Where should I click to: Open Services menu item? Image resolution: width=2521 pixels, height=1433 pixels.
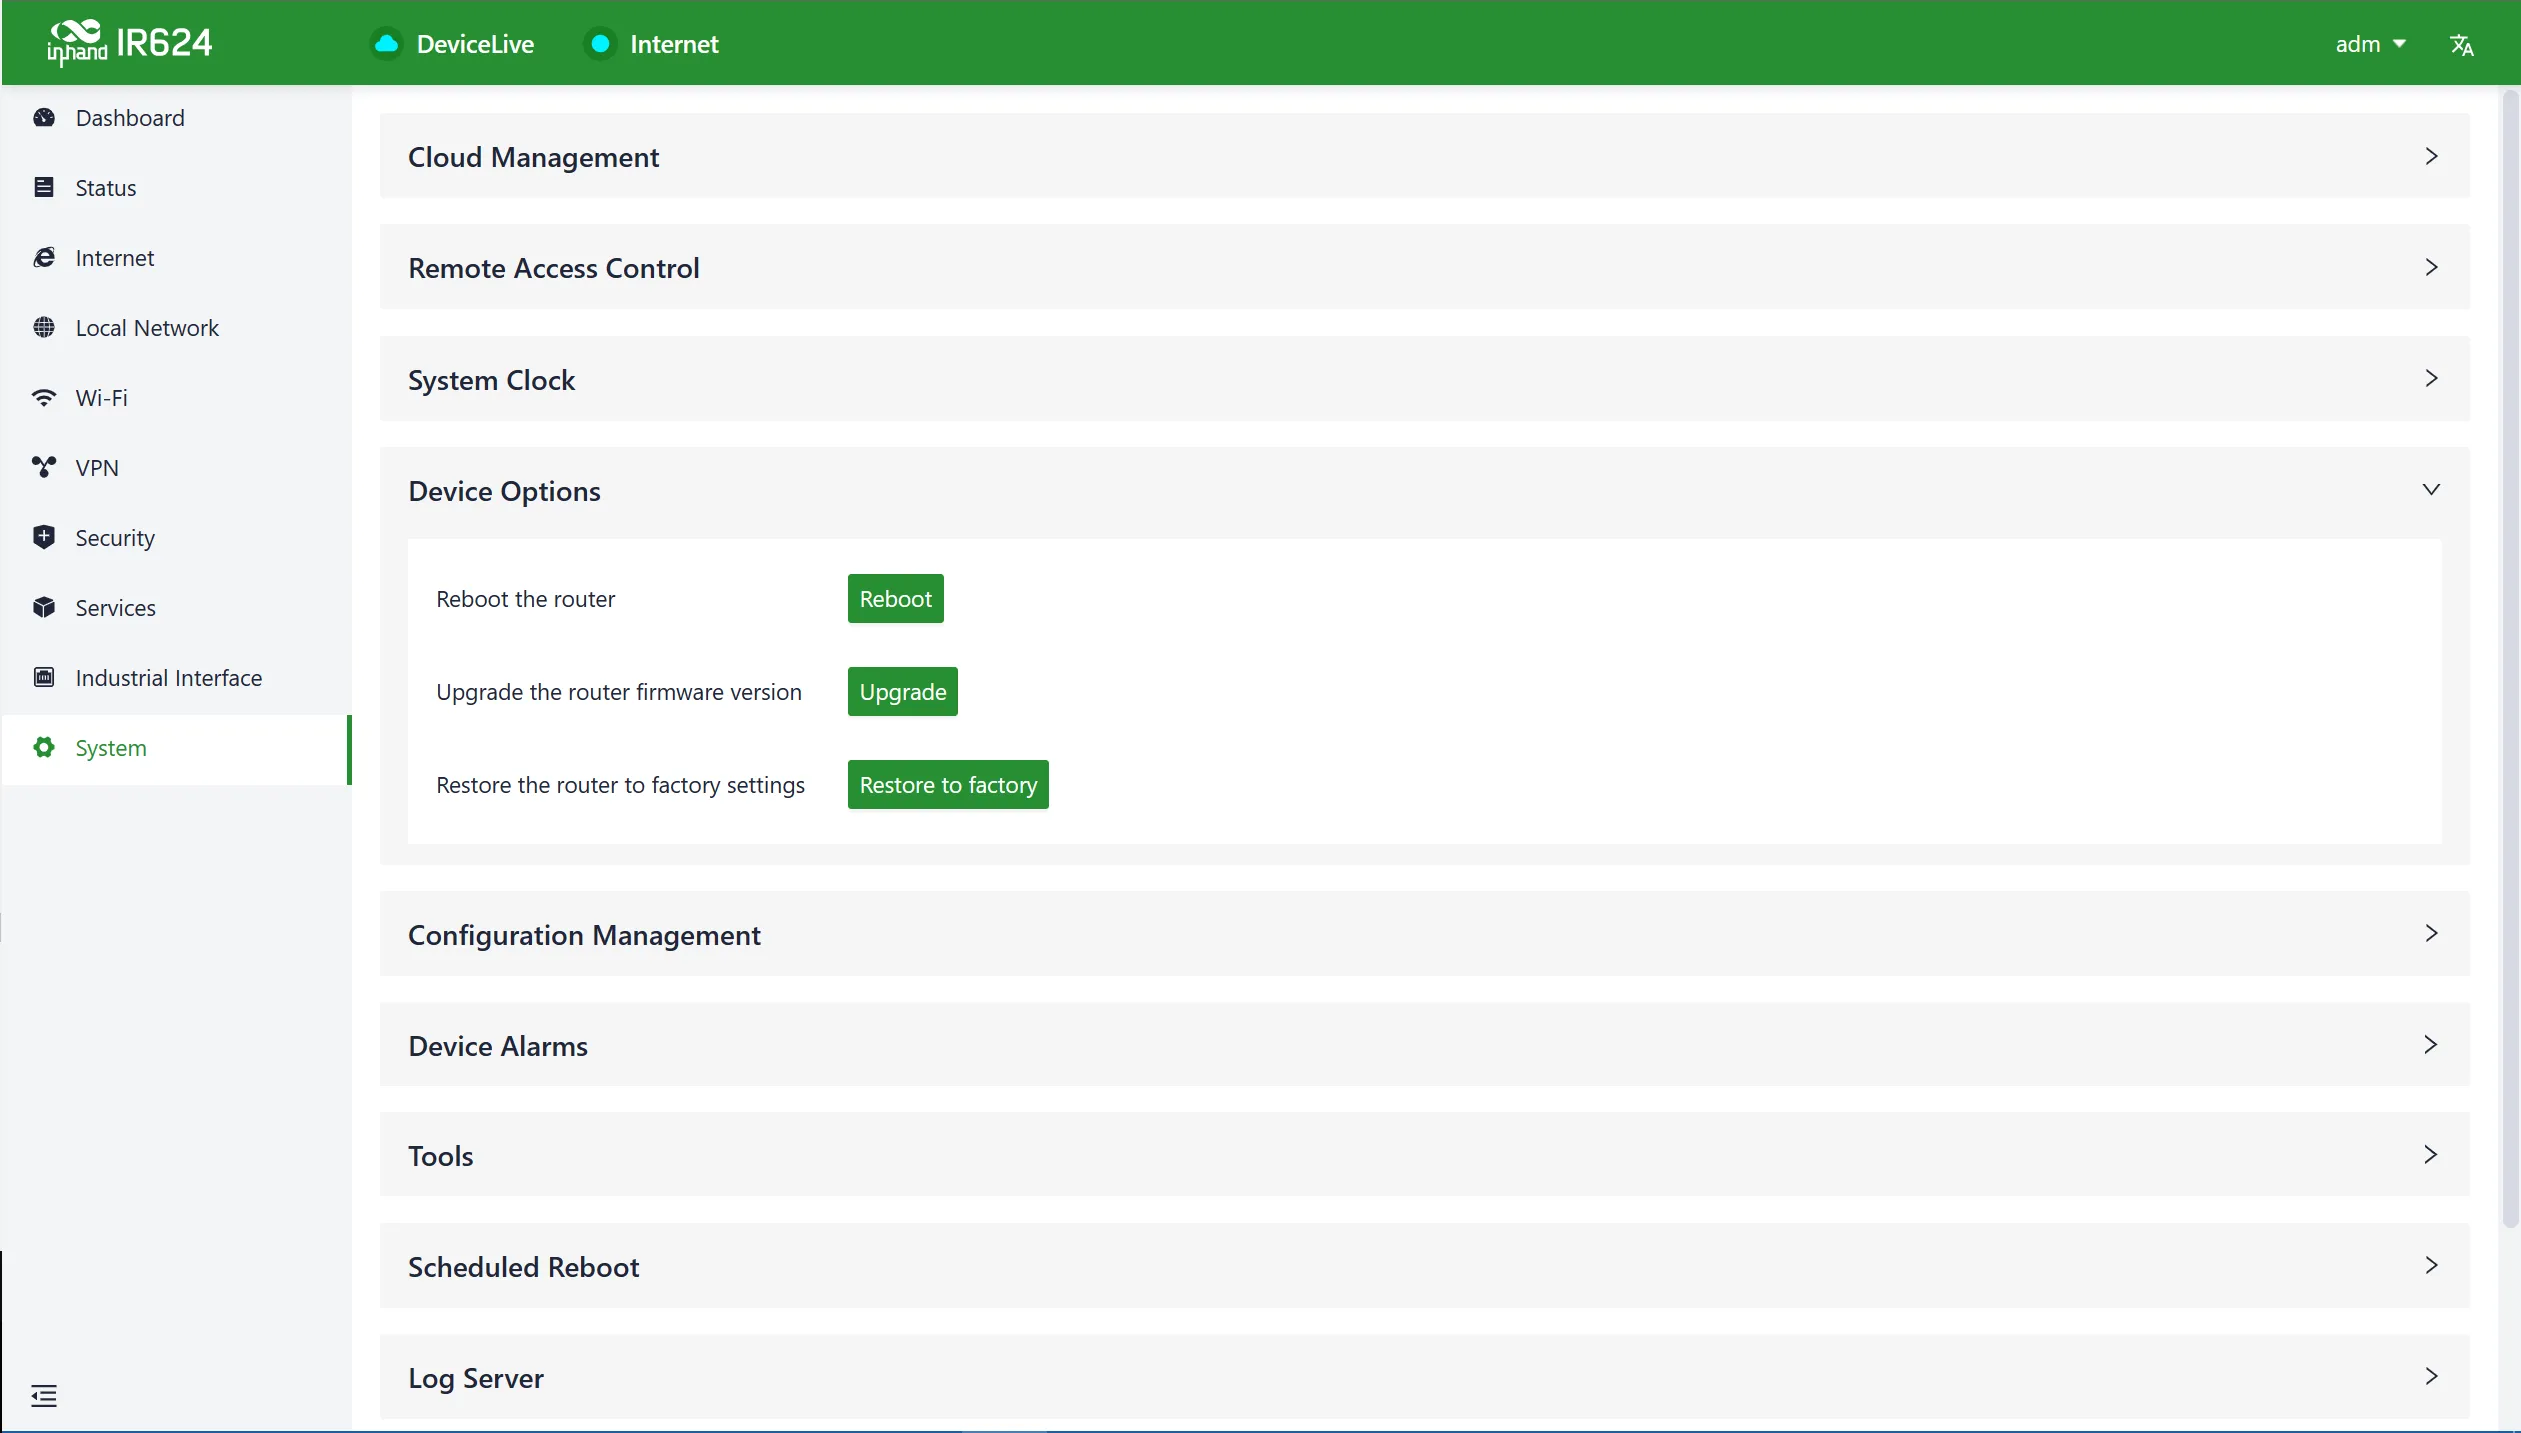[x=176, y=608]
